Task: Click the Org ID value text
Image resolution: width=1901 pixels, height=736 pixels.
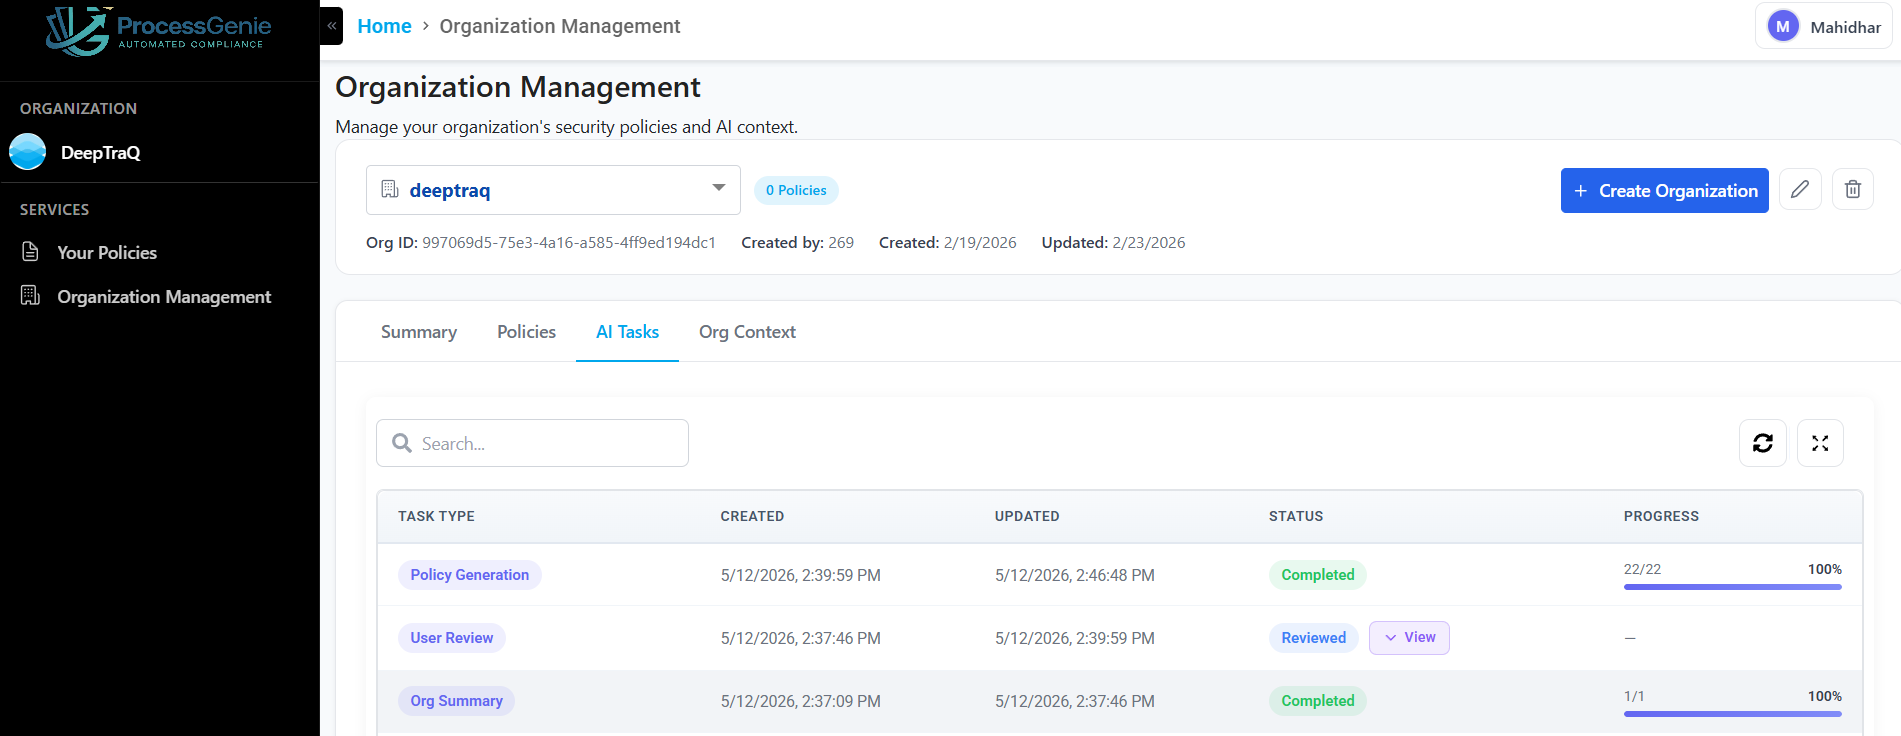Action: pos(569,242)
